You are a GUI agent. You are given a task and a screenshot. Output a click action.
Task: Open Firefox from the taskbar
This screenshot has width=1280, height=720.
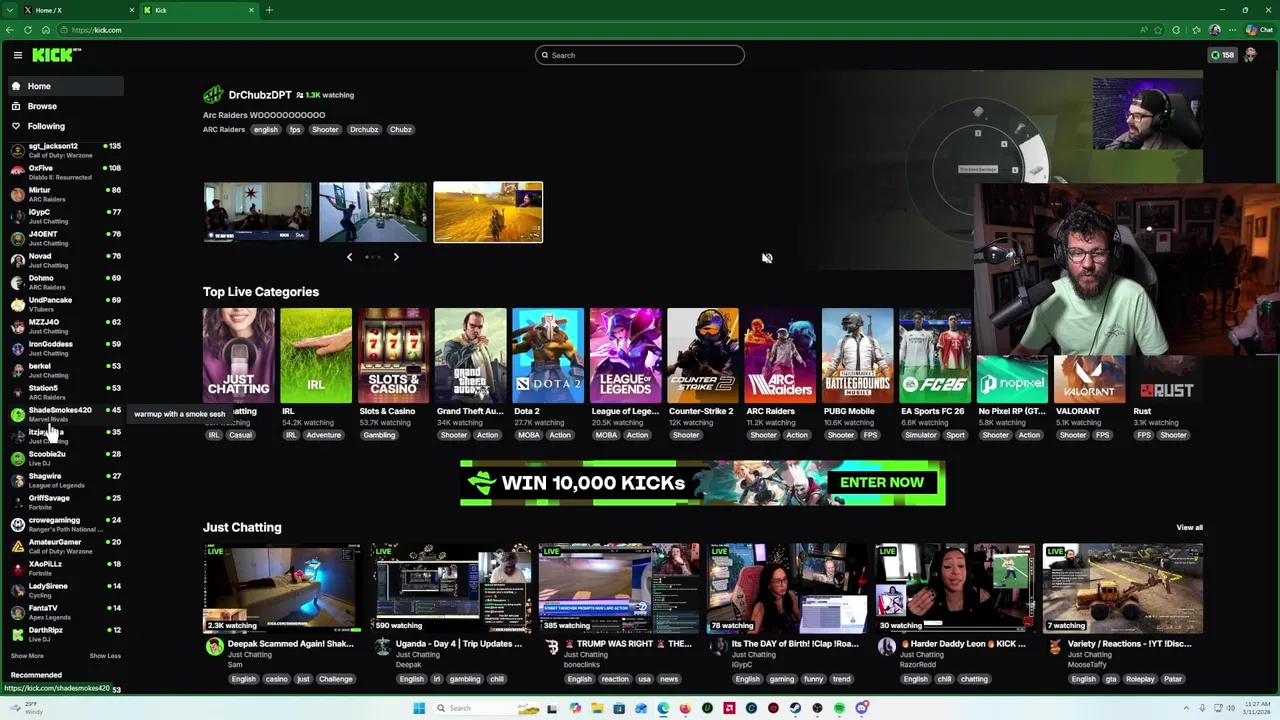pos(685,708)
